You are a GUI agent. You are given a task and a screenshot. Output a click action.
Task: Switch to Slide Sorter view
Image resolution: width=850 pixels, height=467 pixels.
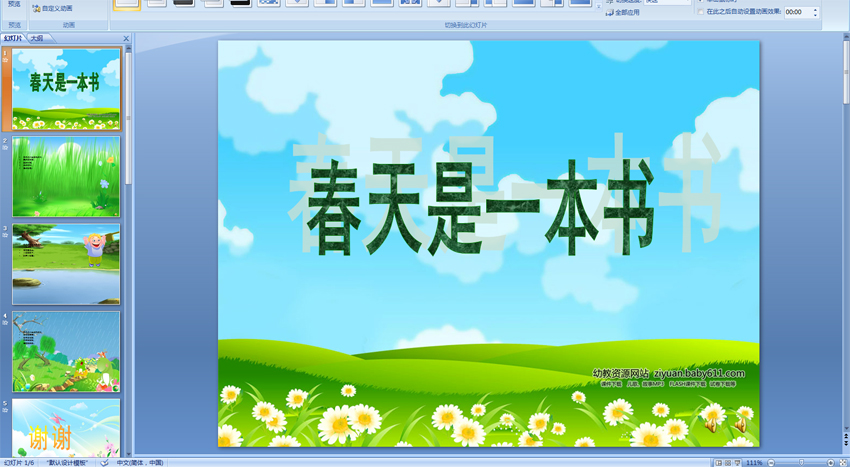tap(728, 463)
